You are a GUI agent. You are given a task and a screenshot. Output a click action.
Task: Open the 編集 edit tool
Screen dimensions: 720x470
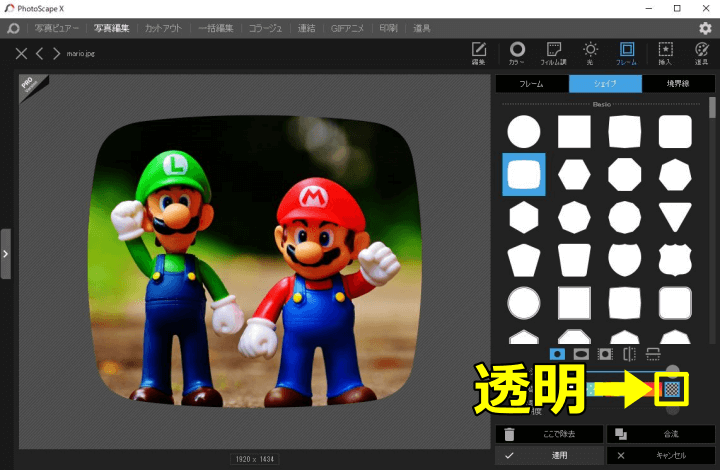coord(478,53)
